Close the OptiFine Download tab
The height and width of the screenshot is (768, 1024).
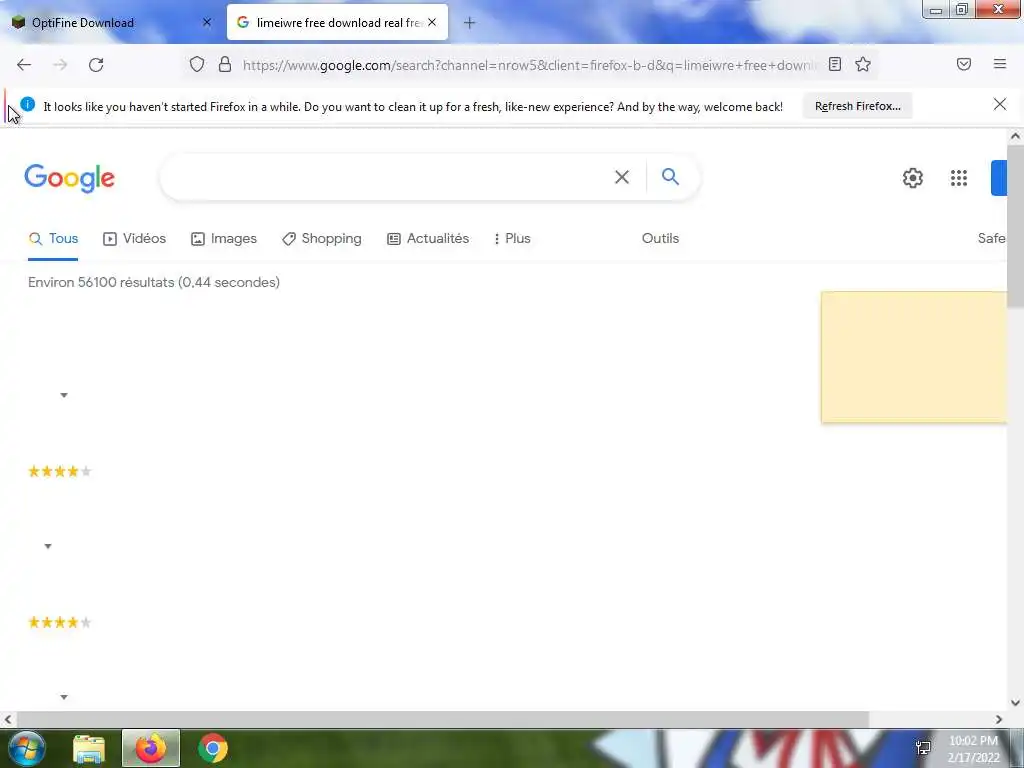coord(207,22)
